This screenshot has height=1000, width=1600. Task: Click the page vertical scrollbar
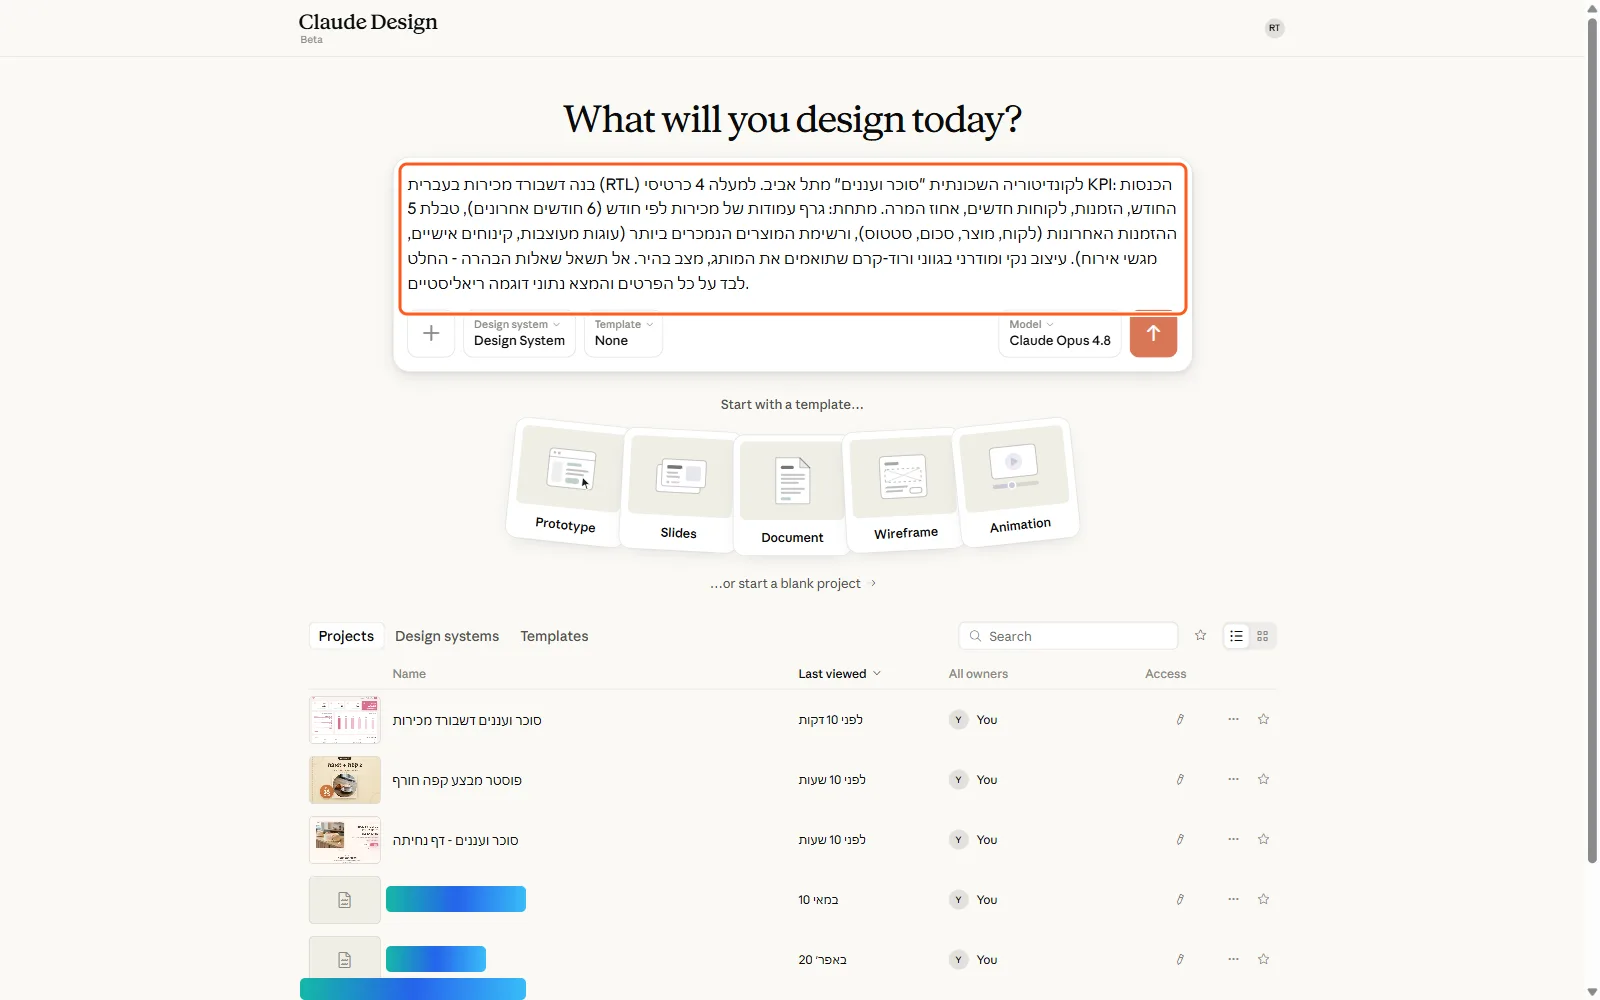(x=1592, y=440)
